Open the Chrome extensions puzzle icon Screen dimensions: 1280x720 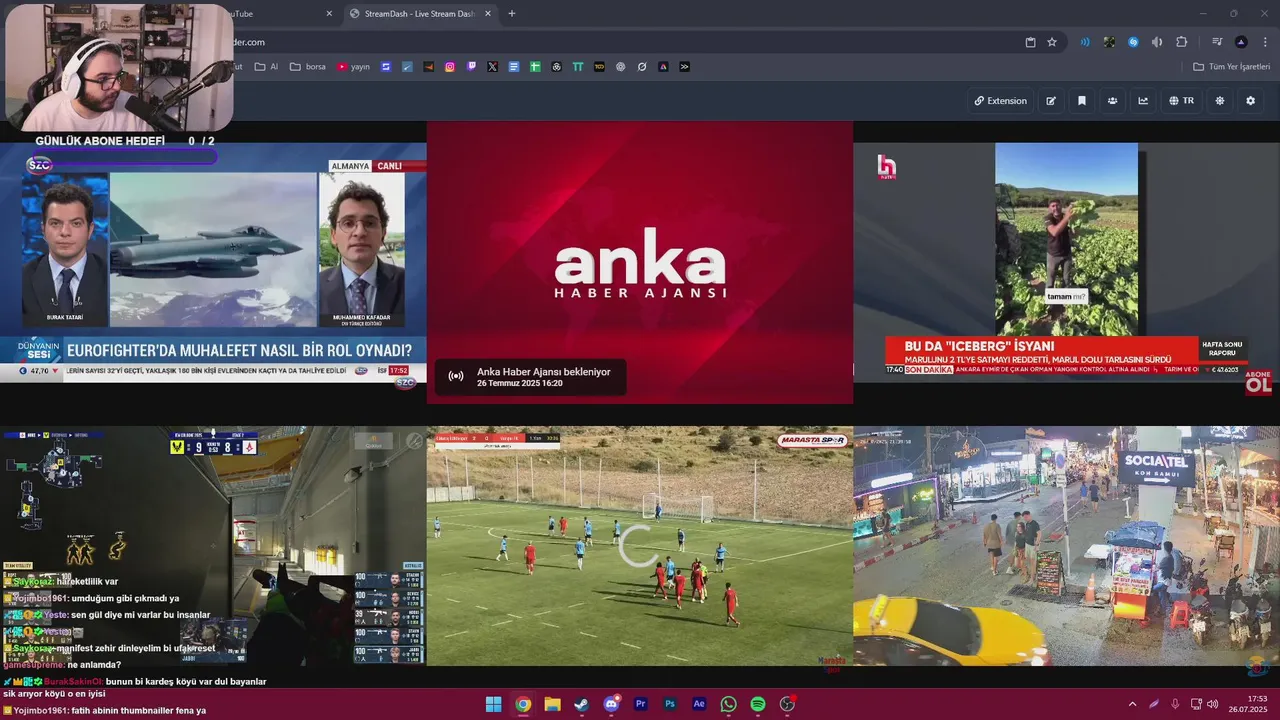[x=1182, y=42]
